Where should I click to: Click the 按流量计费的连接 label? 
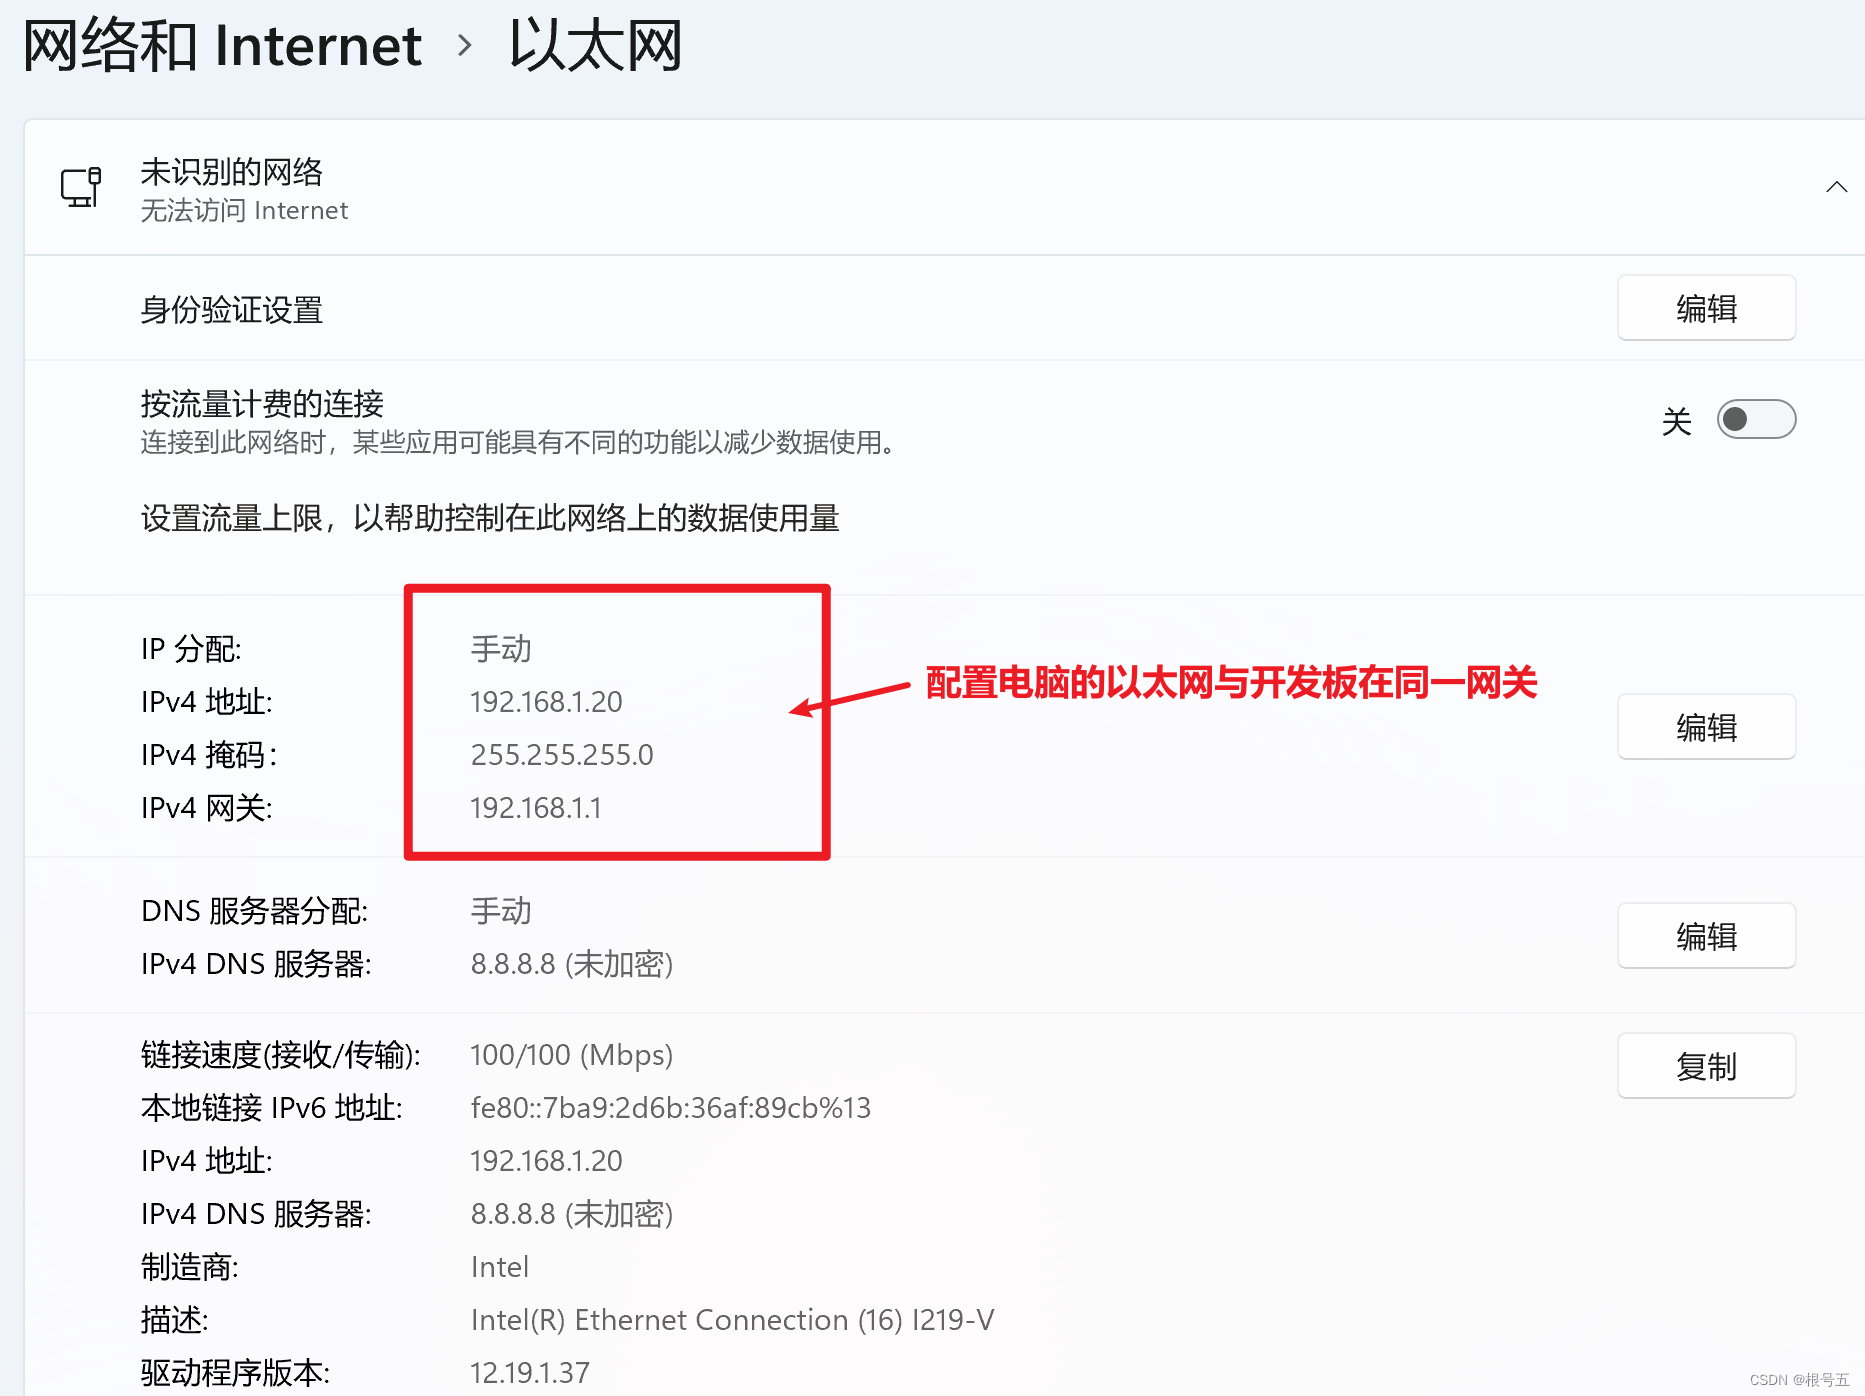click(x=262, y=403)
